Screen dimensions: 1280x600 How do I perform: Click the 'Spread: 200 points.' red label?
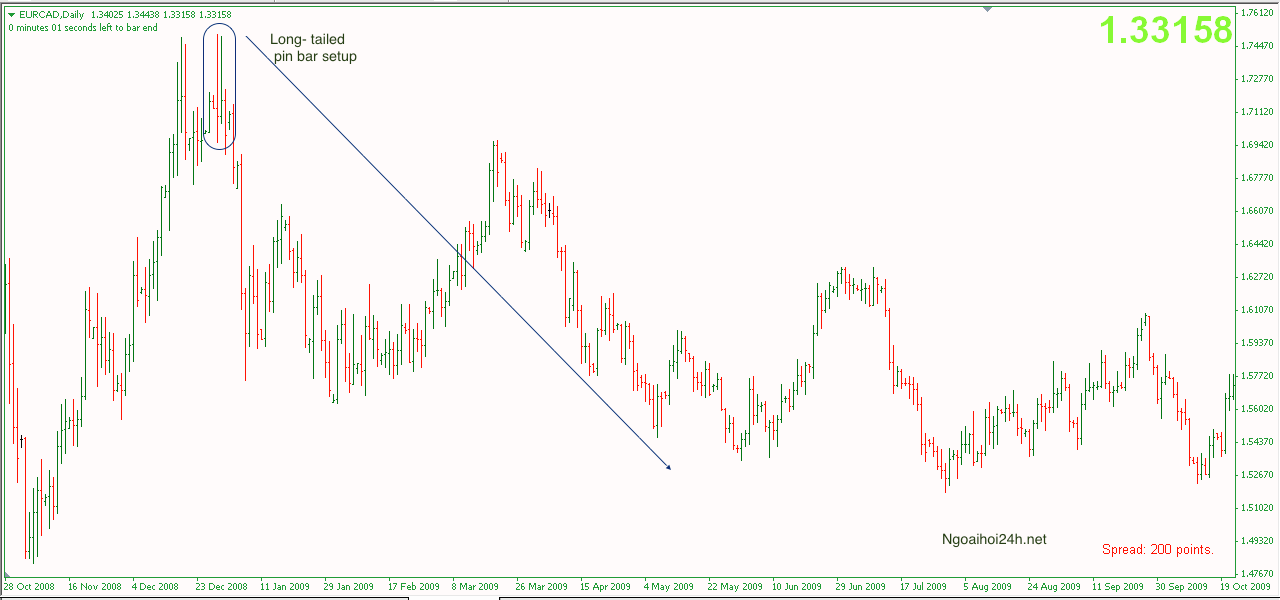coord(1157,549)
